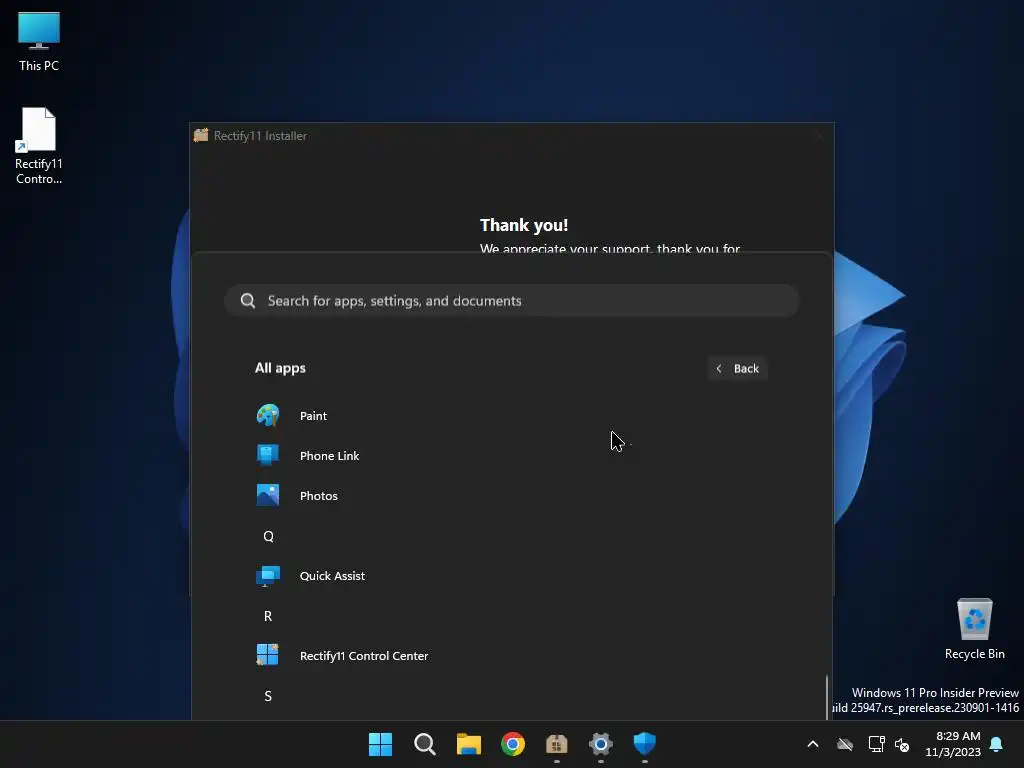Launch Google Chrome from the taskbar

[513, 744]
